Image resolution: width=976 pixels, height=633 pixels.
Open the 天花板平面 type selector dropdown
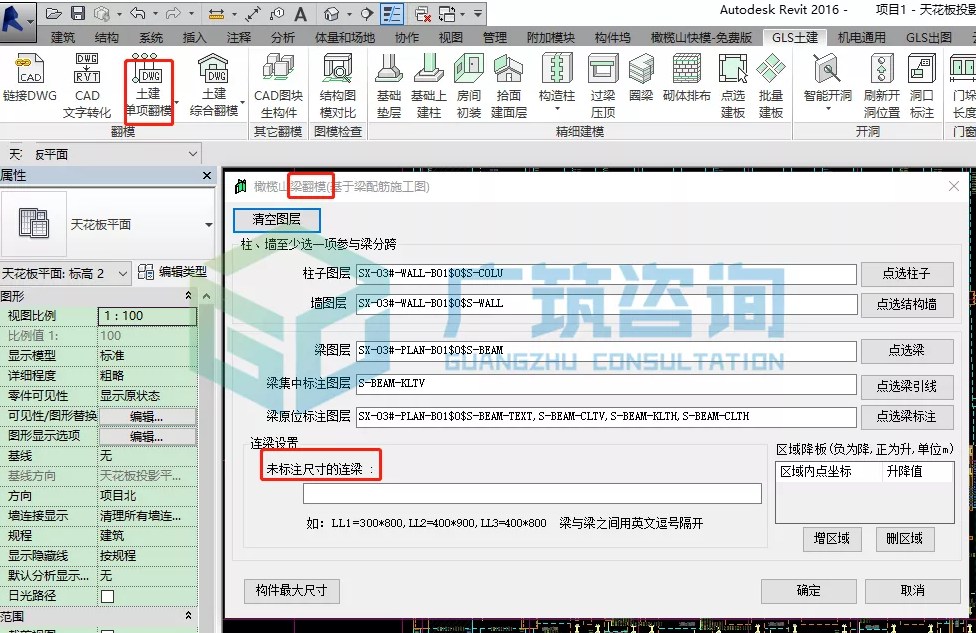209,225
